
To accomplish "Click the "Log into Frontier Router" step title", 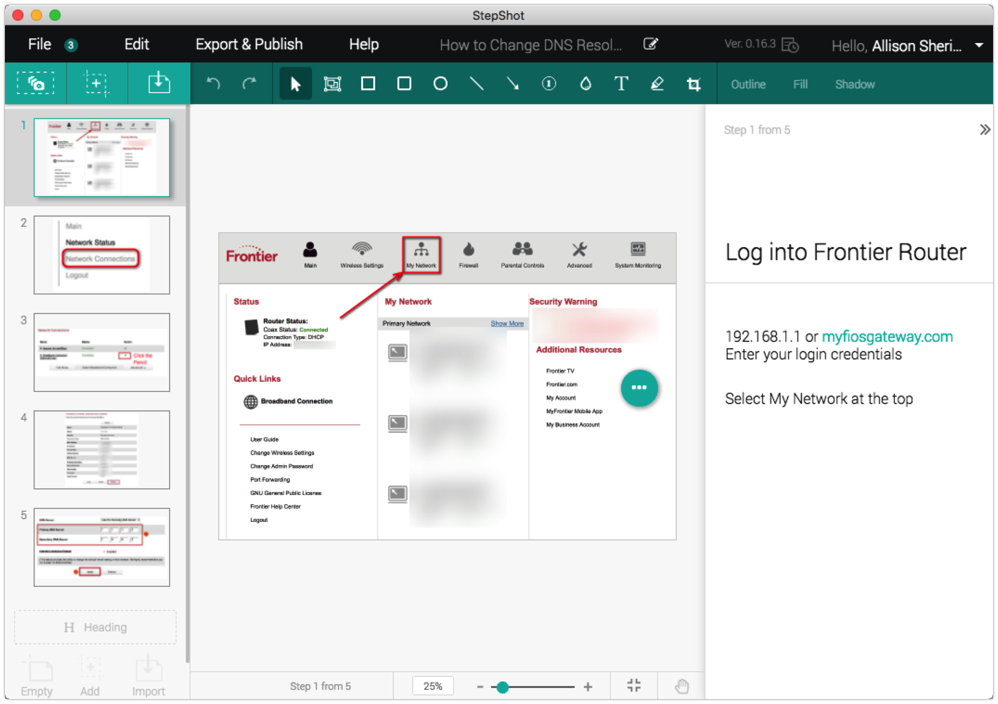I will (x=845, y=252).
